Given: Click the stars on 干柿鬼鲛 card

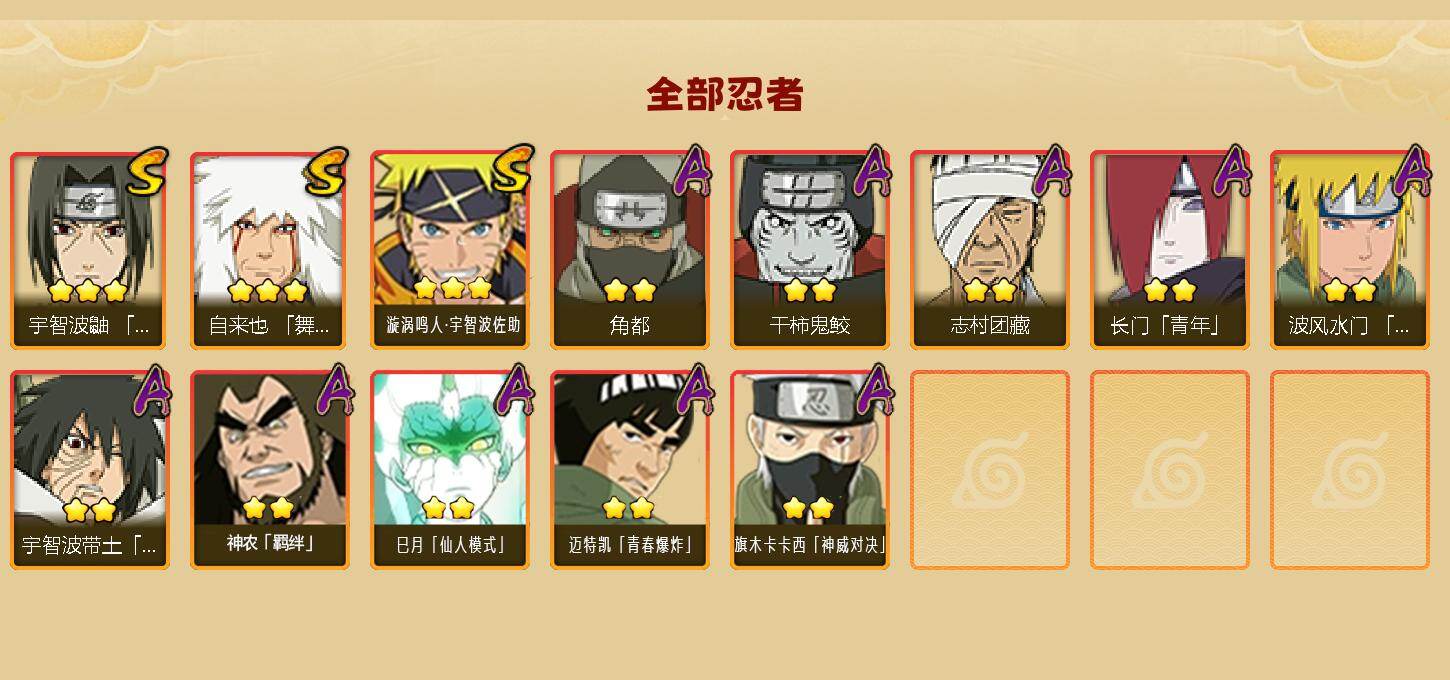Looking at the screenshot, I should click(810, 291).
